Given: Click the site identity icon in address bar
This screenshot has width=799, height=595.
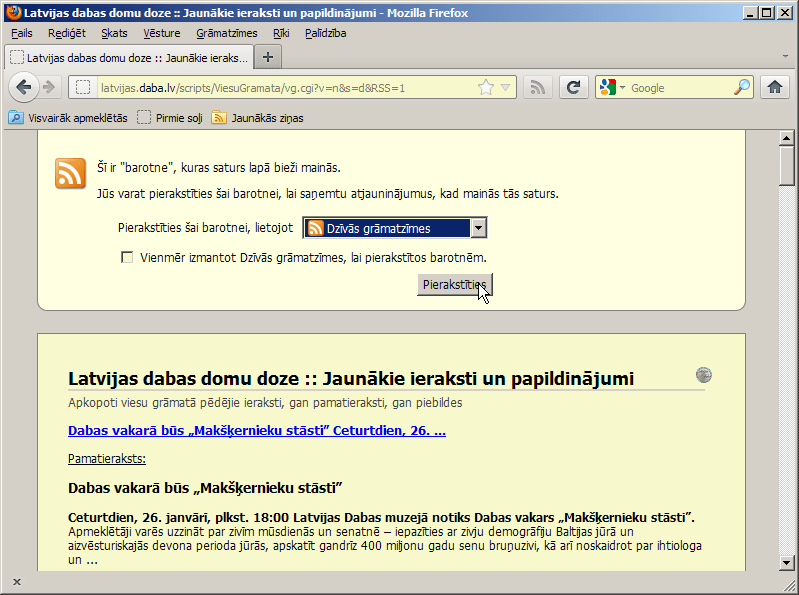Looking at the screenshot, I should pyautogui.click(x=83, y=88).
